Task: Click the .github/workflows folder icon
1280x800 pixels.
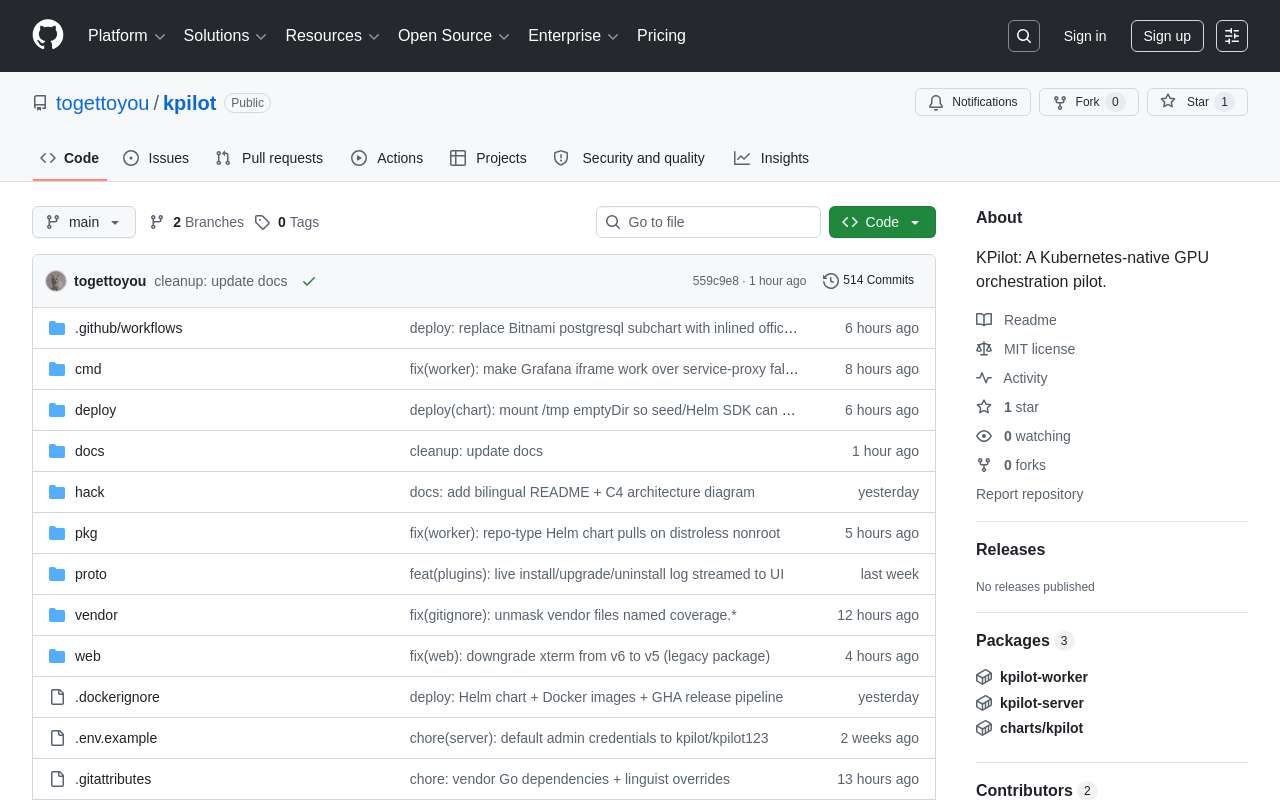Action: pos(57,328)
